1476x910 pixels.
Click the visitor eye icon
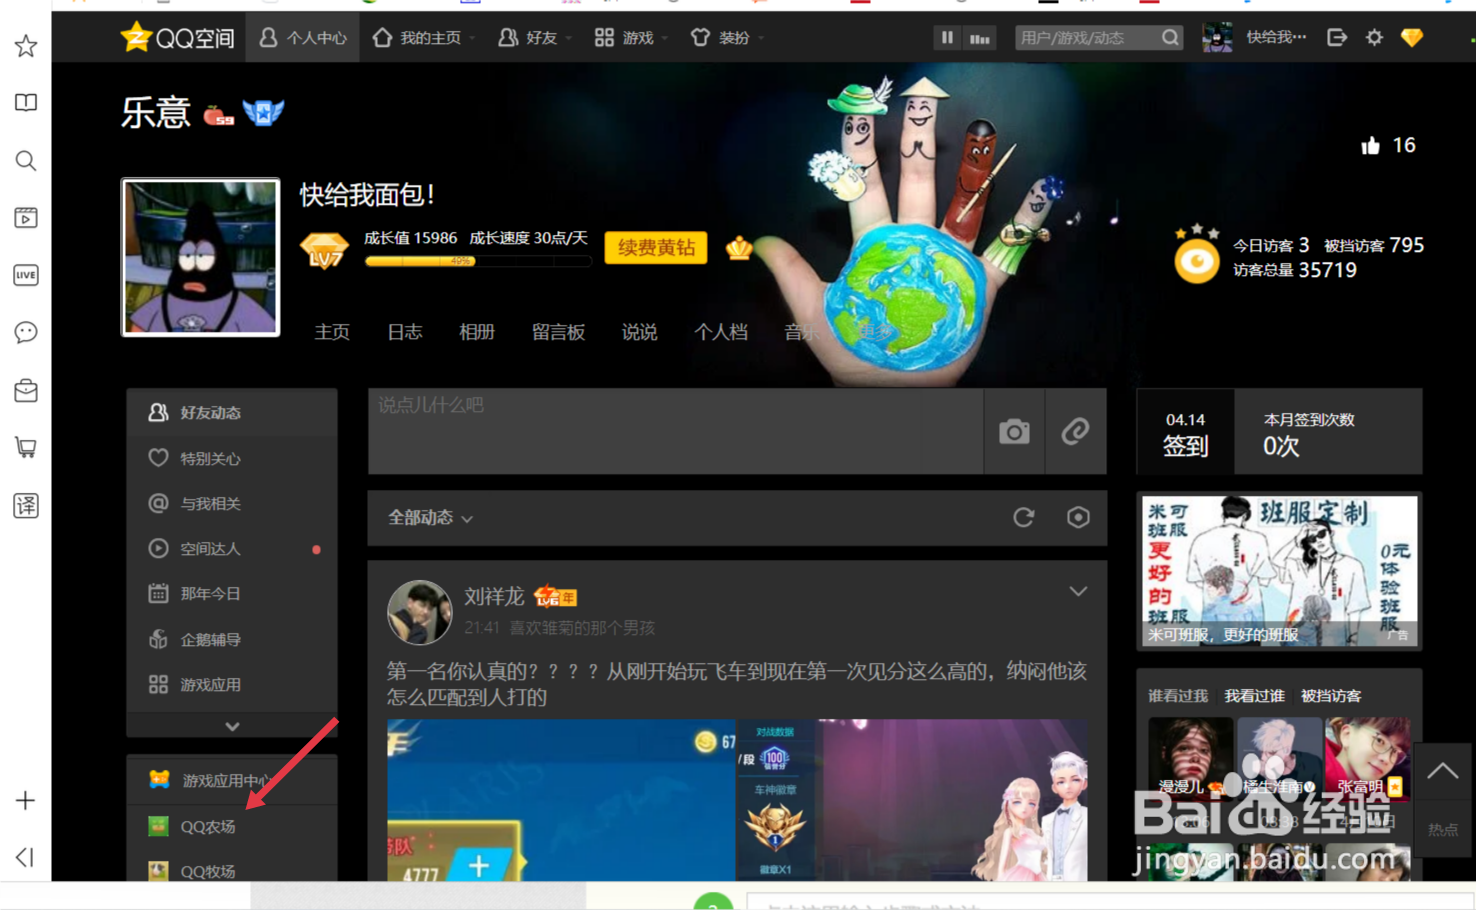point(1196,262)
